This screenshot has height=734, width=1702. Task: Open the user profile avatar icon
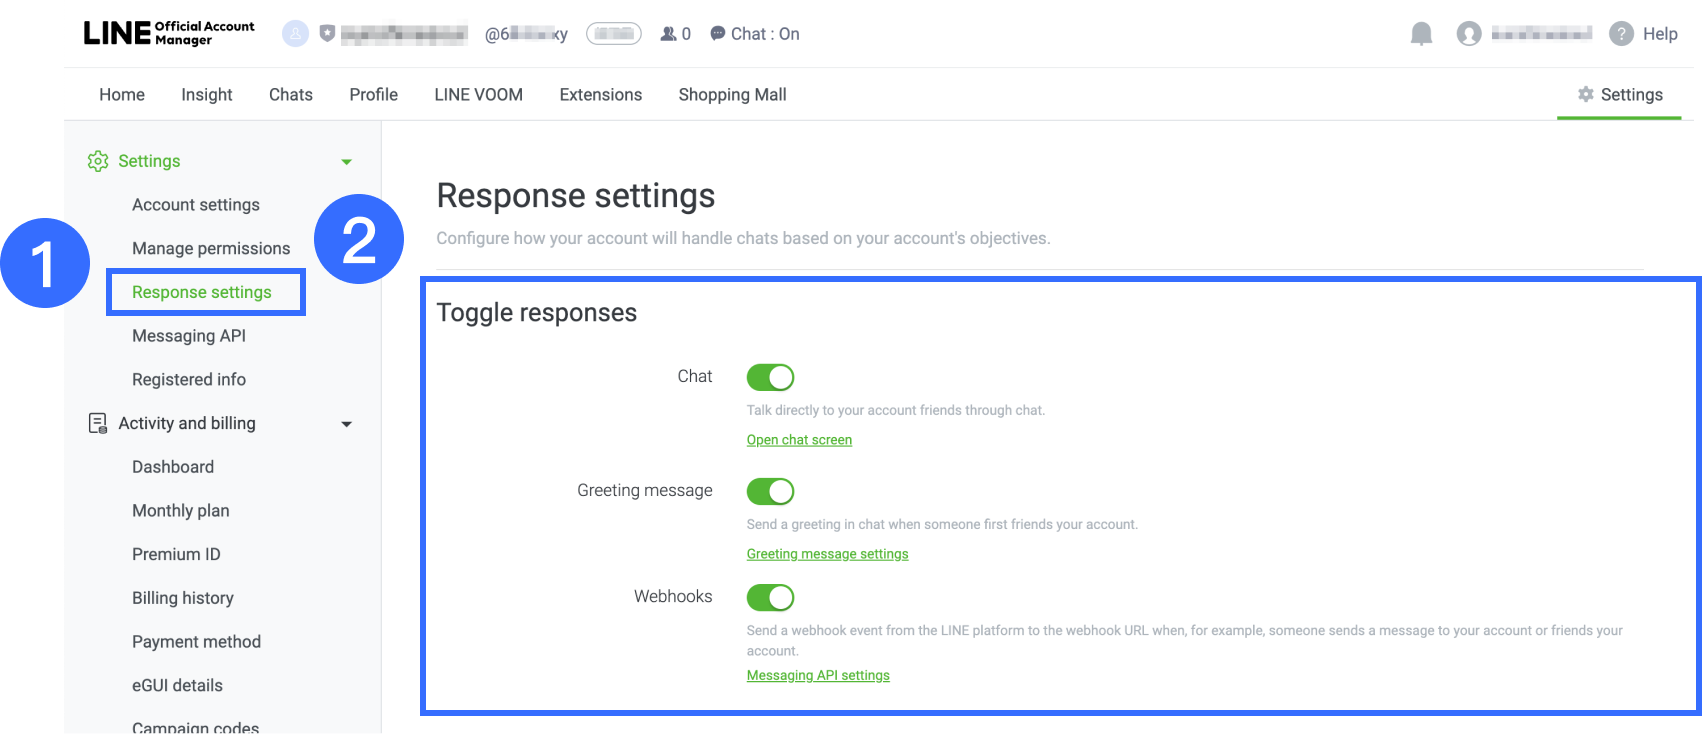click(1469, 34)
